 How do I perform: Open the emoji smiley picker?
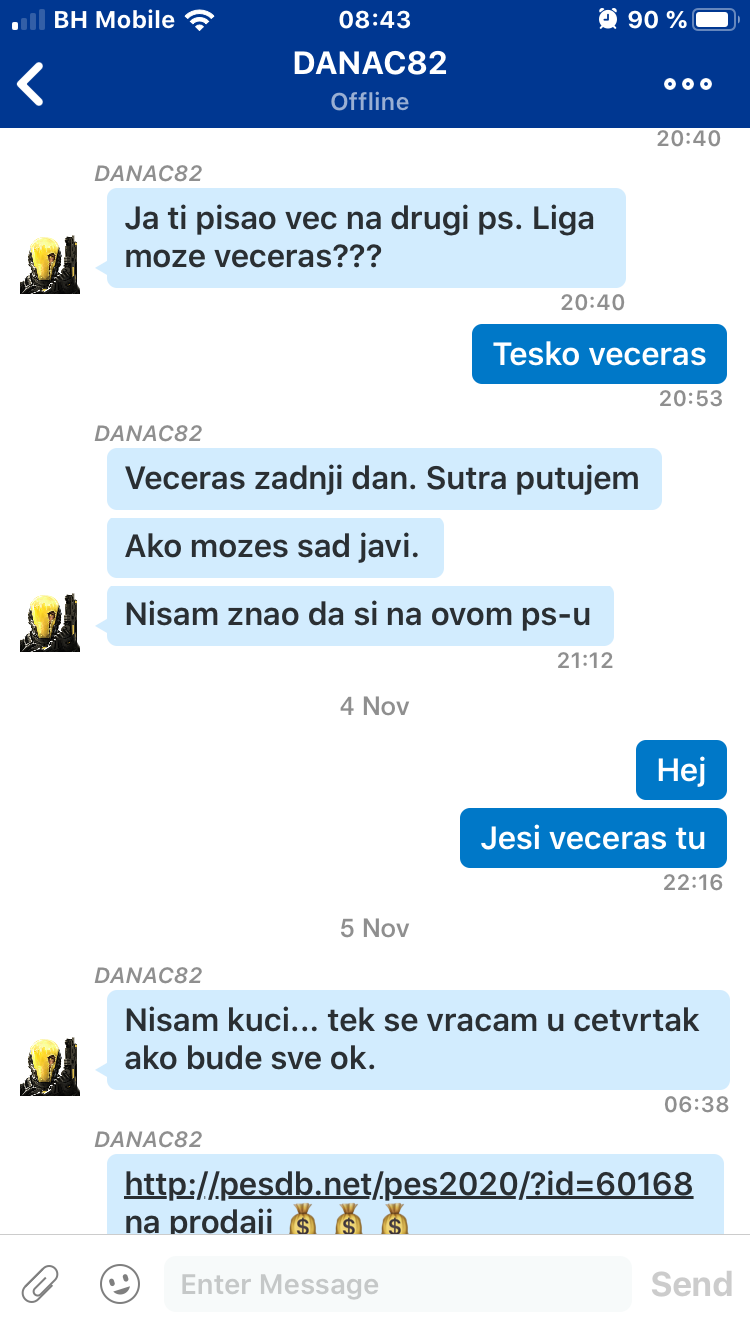(120, 1283)
